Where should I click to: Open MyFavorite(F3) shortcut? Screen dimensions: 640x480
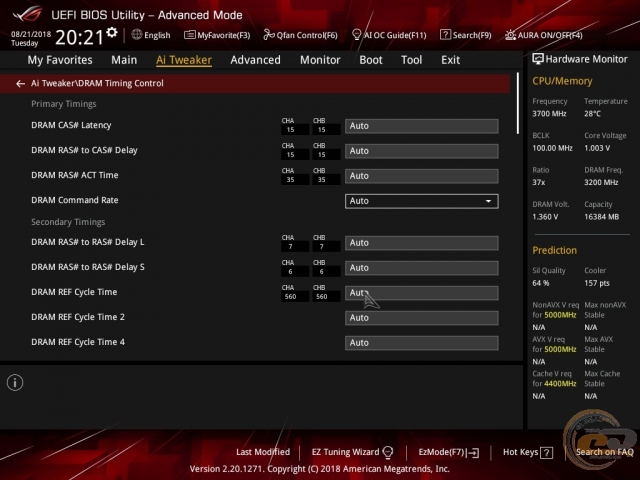(x=217, y=35)
